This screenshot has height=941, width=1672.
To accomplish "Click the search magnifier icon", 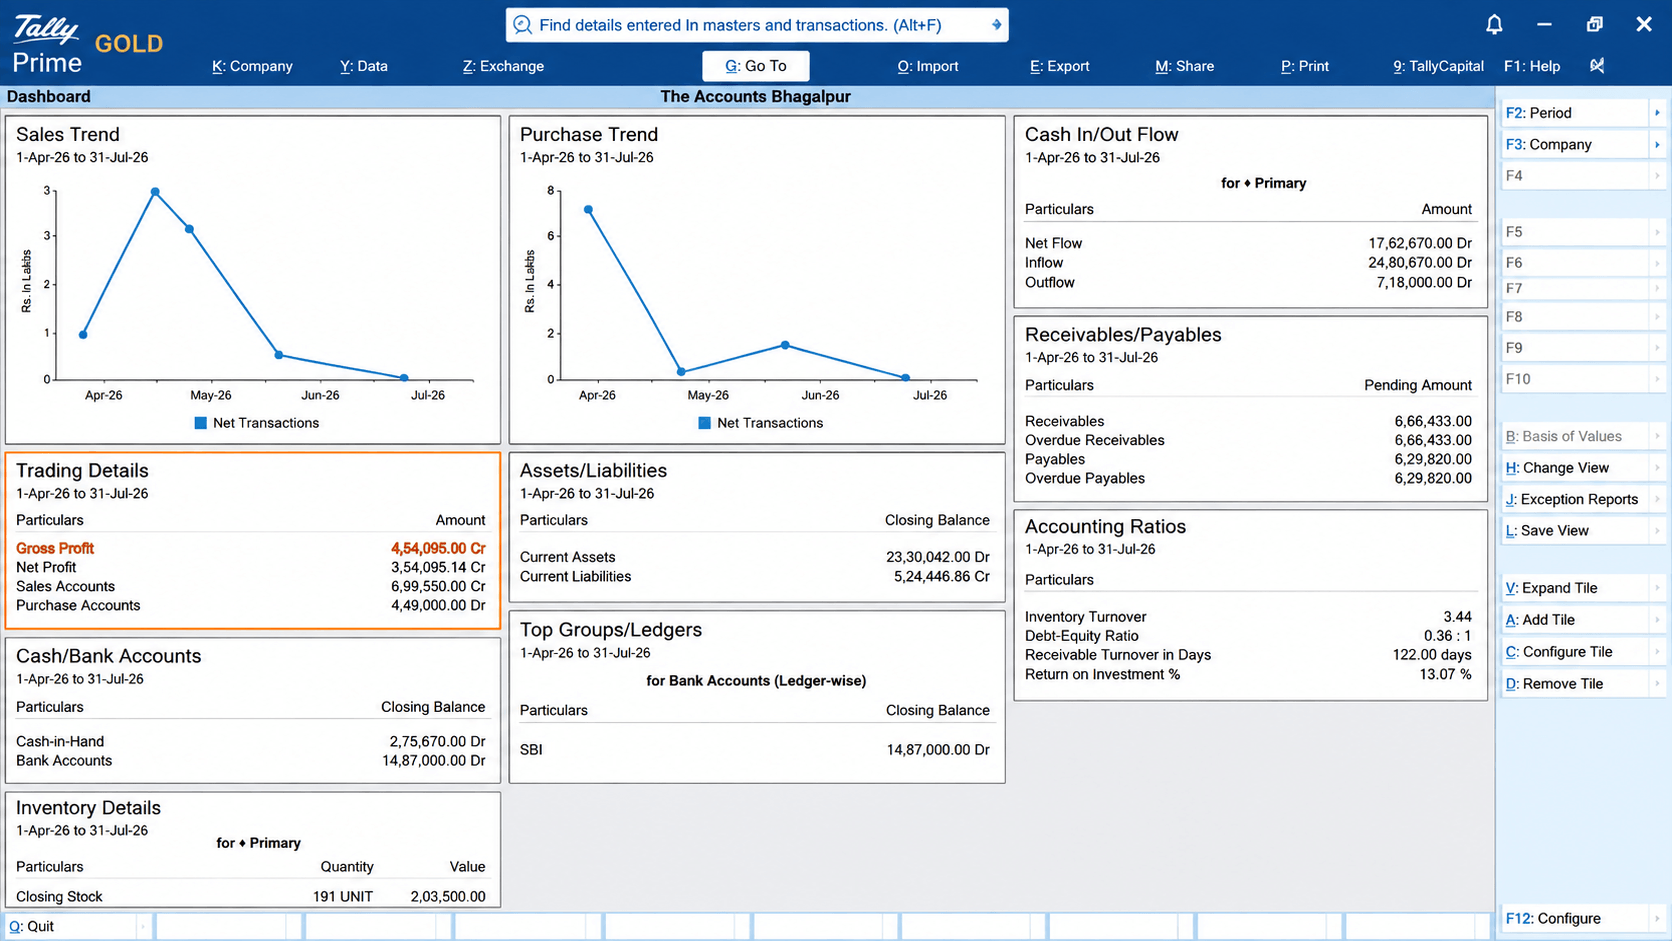I will point(522,25).
